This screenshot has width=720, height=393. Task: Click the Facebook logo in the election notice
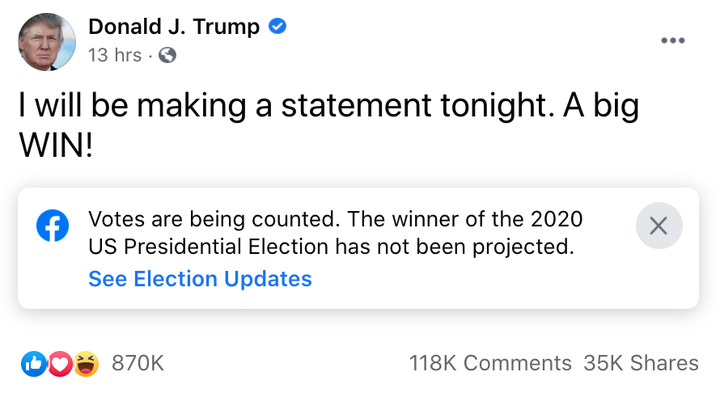53,225
